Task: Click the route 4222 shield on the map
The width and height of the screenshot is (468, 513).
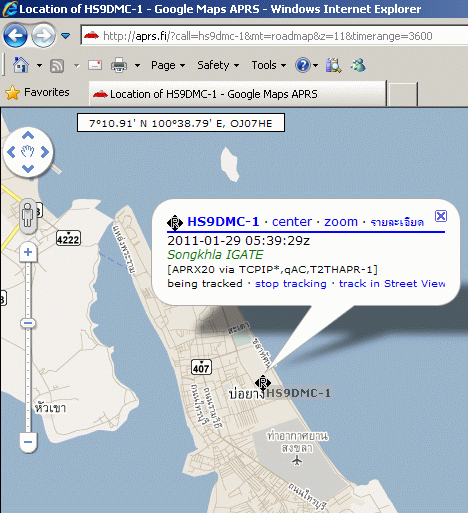Action: (68, 238)
